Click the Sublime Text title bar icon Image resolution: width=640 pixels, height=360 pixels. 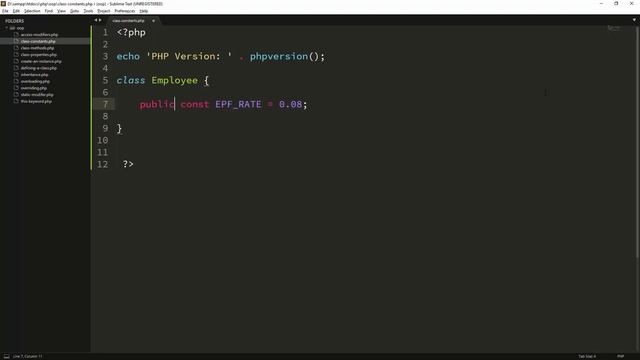coord(3,4)
